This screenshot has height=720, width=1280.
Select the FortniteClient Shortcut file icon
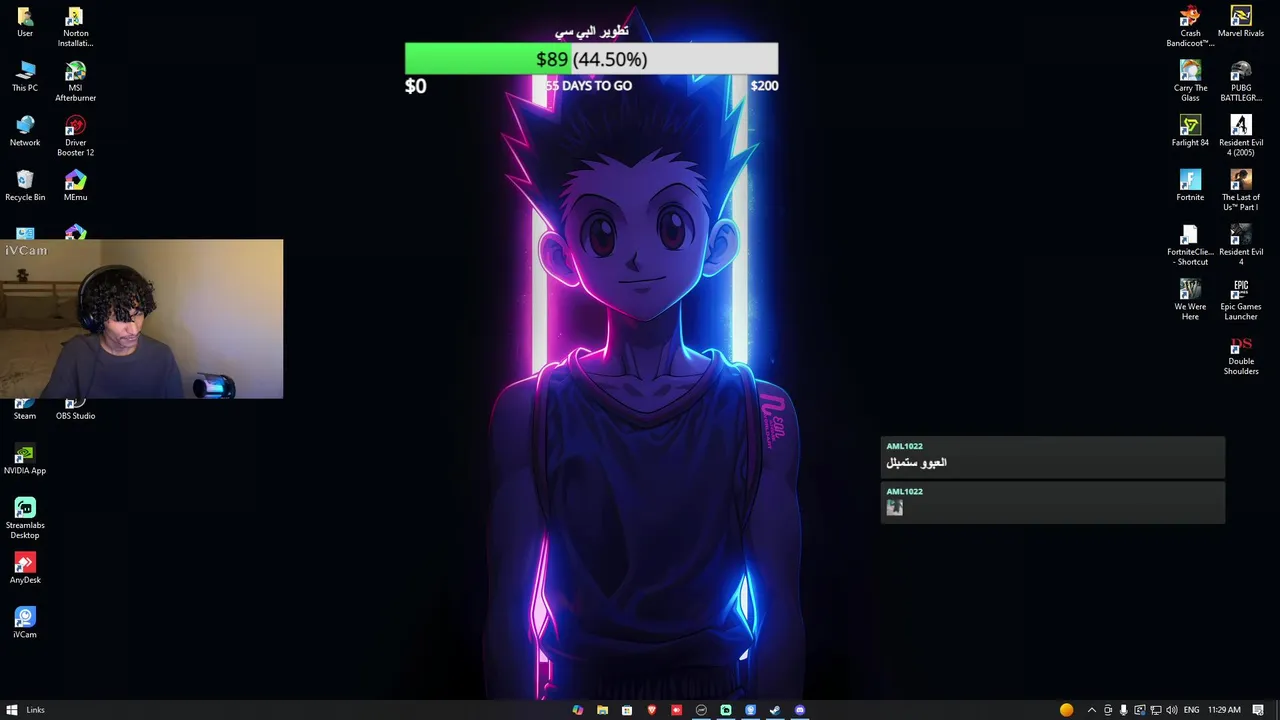click(x=1190, y=246)
